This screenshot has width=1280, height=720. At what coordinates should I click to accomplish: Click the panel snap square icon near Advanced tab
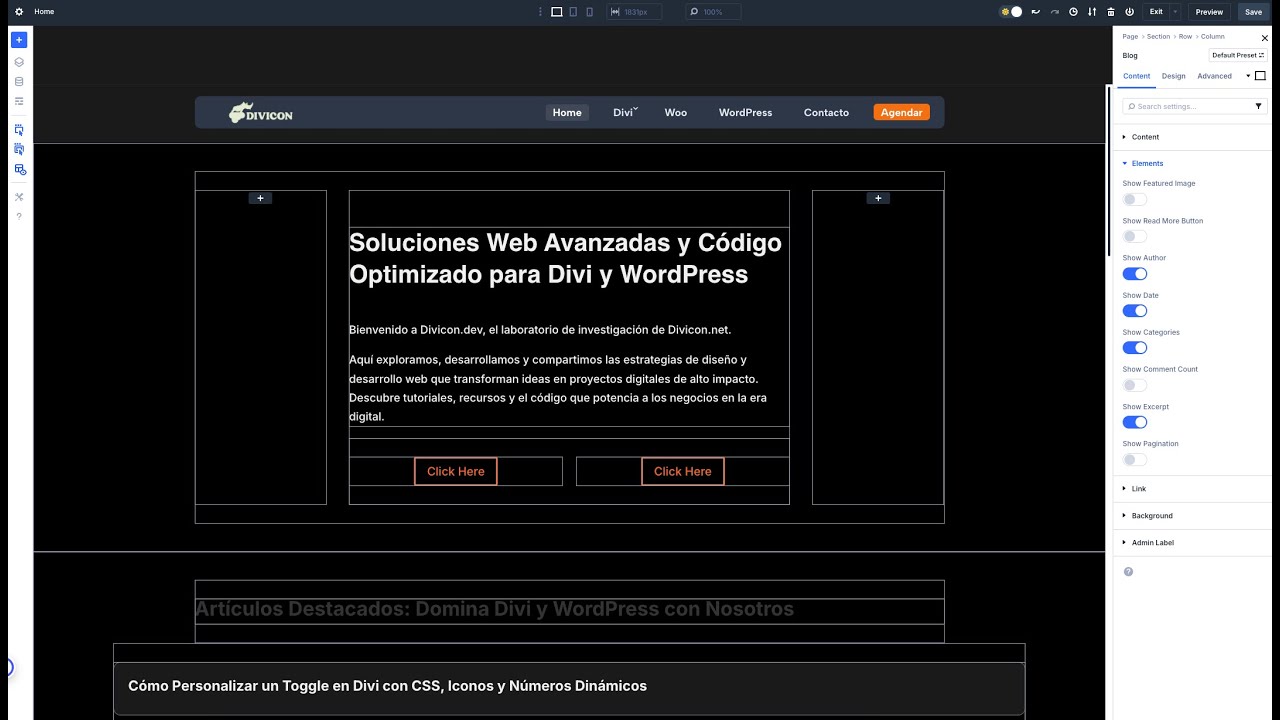tap(1260, 76)
